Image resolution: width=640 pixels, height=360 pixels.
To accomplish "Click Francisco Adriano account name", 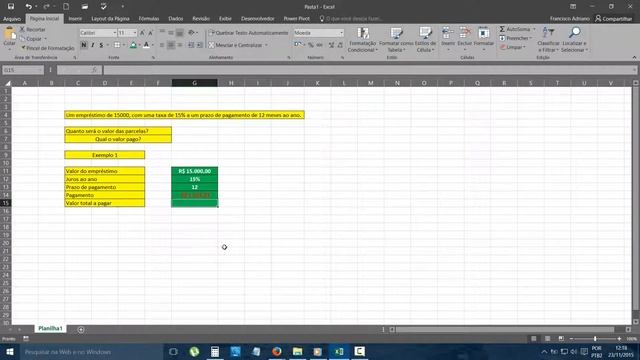I will 569,19.
